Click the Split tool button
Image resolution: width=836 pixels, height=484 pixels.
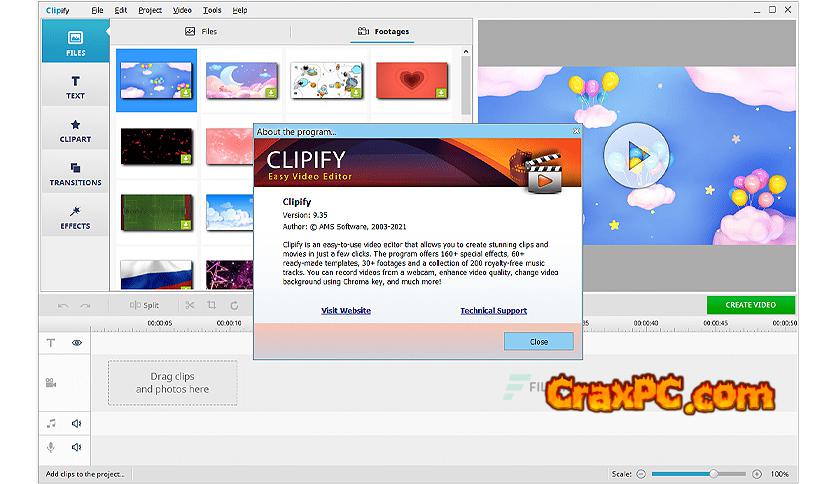point(144,305)
